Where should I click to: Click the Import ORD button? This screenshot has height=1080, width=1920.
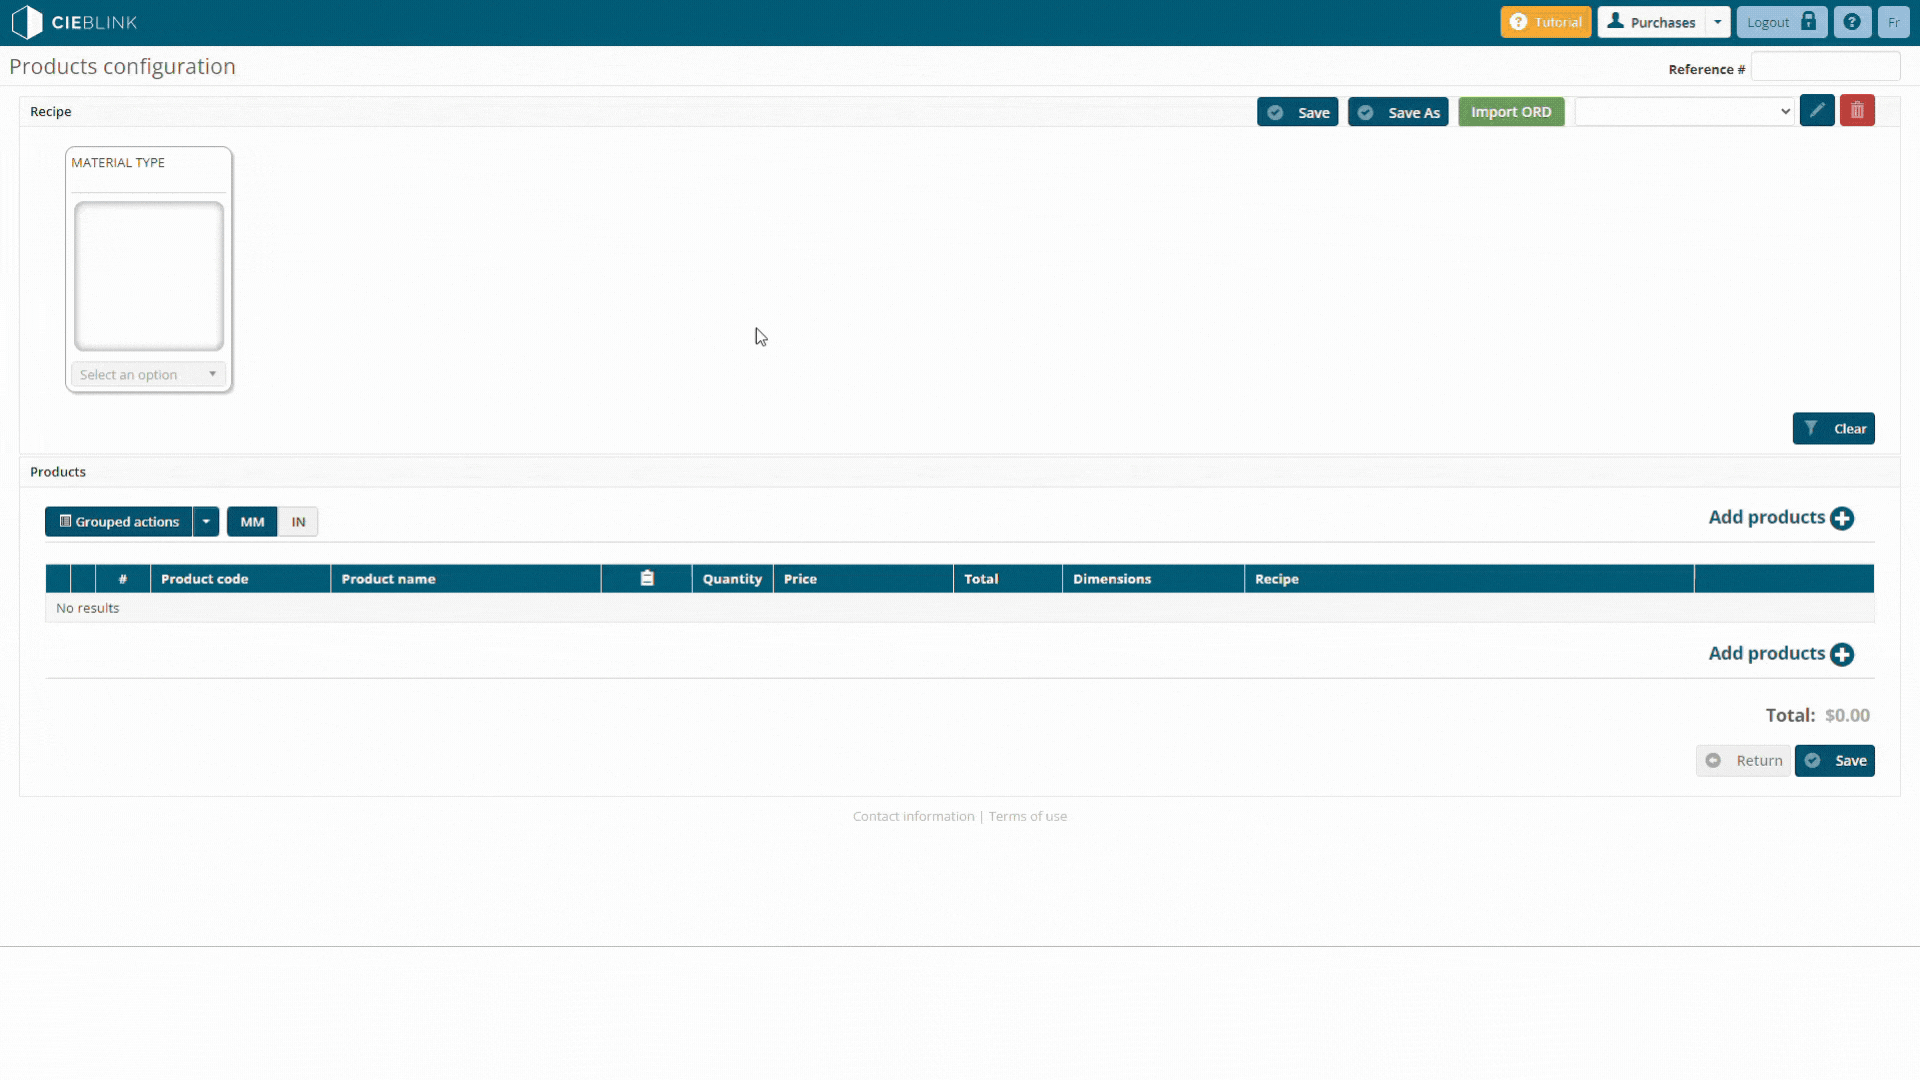[1510, 112]
